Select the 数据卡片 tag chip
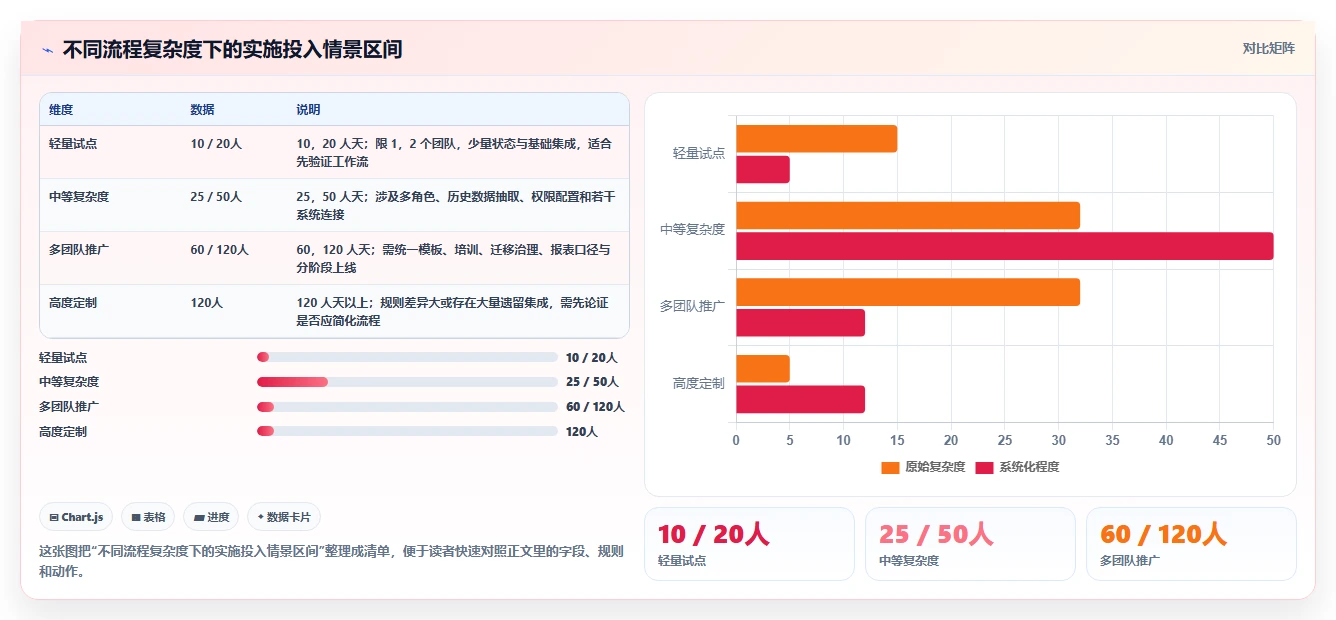The height and width of the screenshot is (620, 1336). (284, 517)
